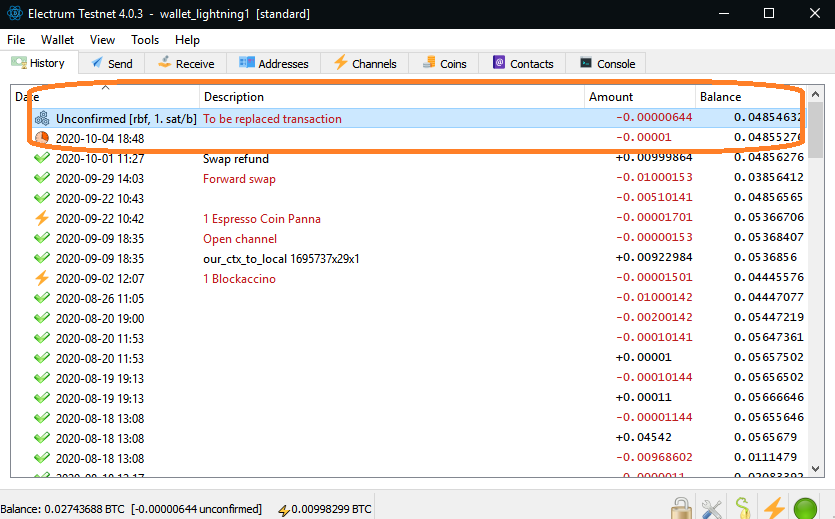Click lightning icon on 2020-09-22 10:42 row
This screenshot has width=835, height=519.
[x=42, y=218]
